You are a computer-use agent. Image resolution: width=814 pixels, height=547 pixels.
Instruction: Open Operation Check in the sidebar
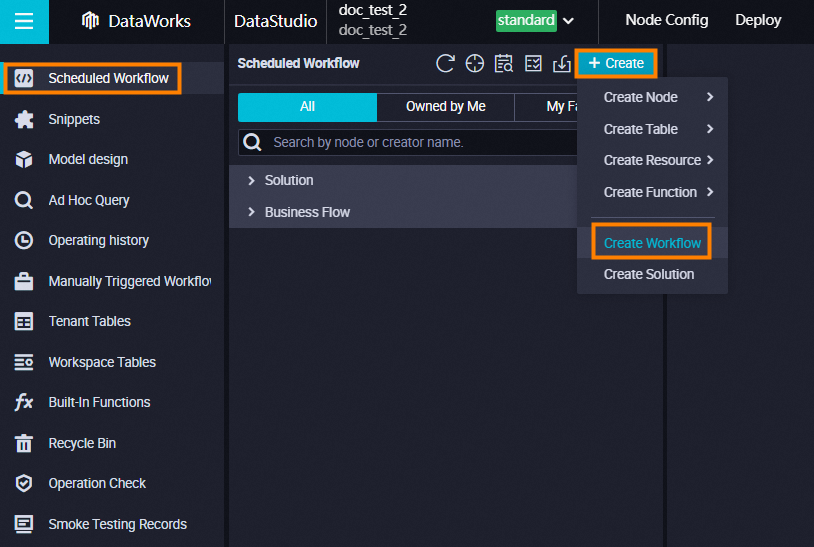click(97, 483)
